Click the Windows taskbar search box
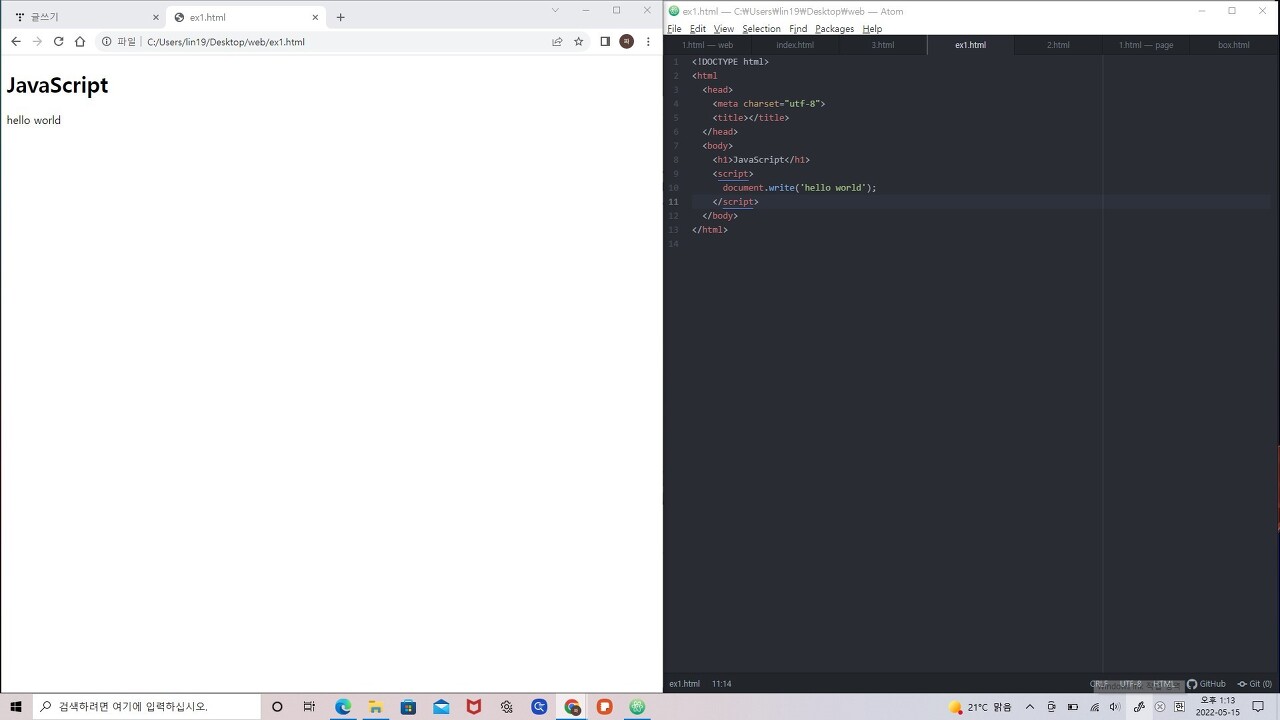This screenshot has width=1280, height=720. pos(146,707)
